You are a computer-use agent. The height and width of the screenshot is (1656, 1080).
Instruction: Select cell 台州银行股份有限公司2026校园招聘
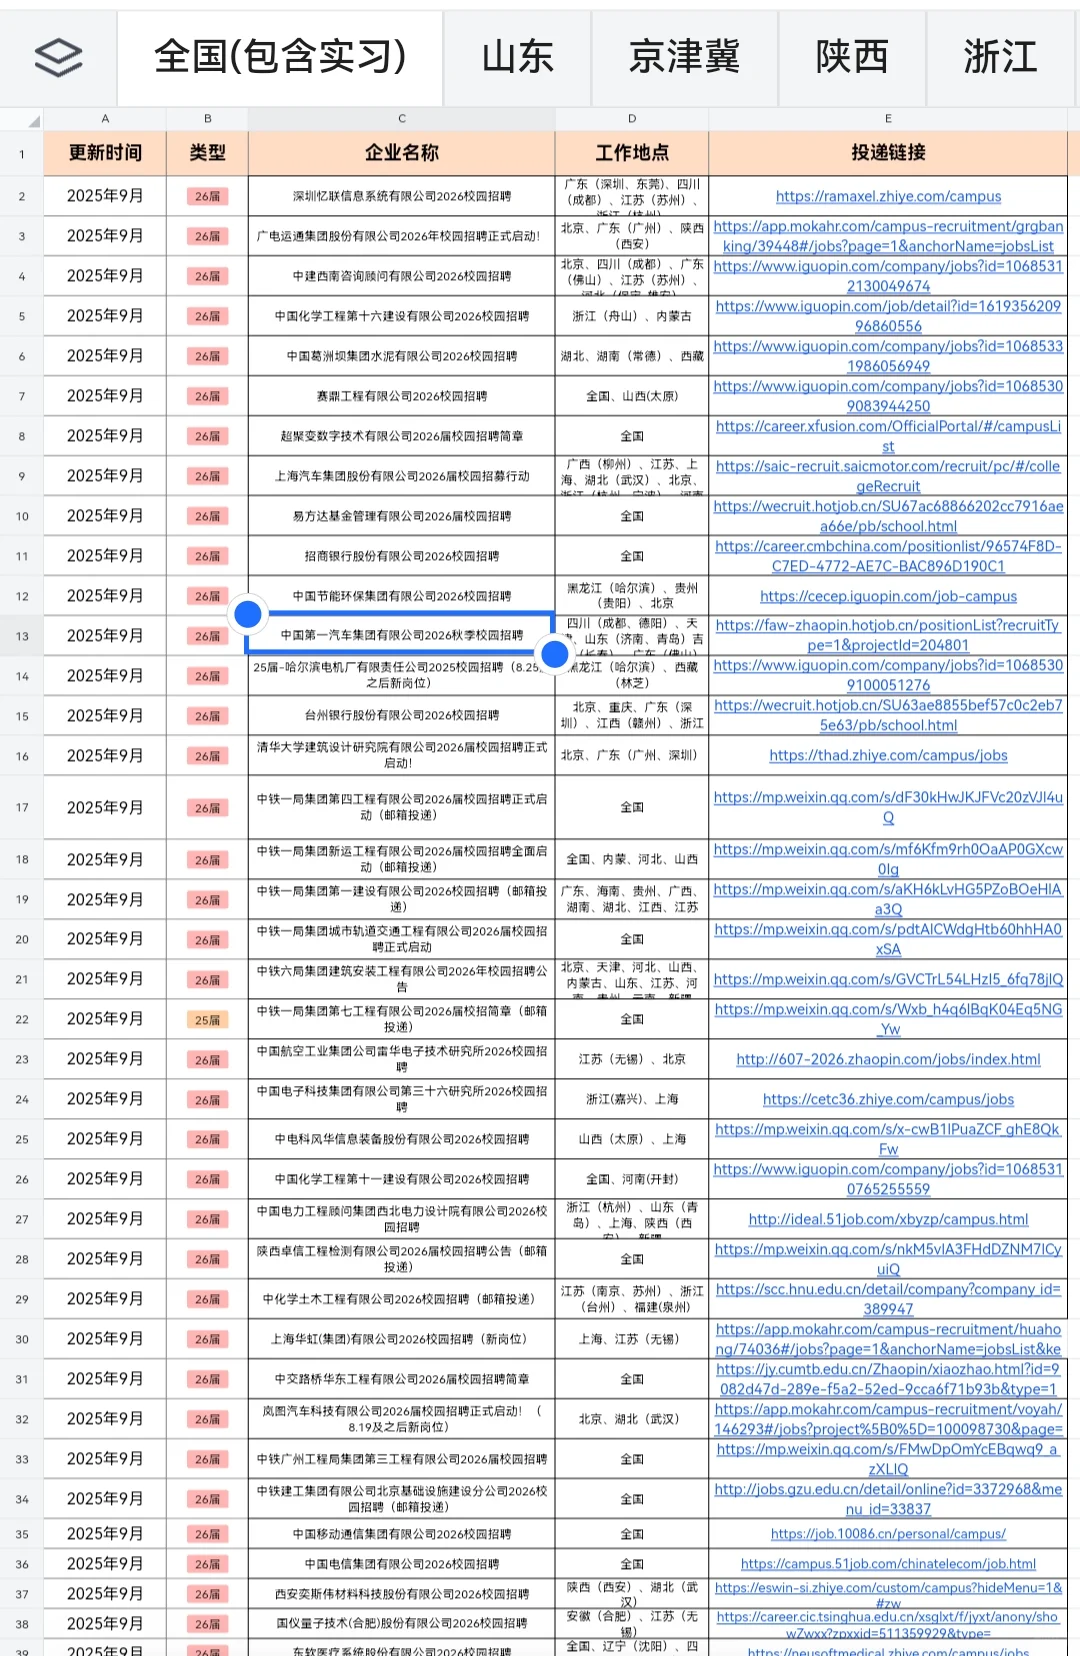402,716
